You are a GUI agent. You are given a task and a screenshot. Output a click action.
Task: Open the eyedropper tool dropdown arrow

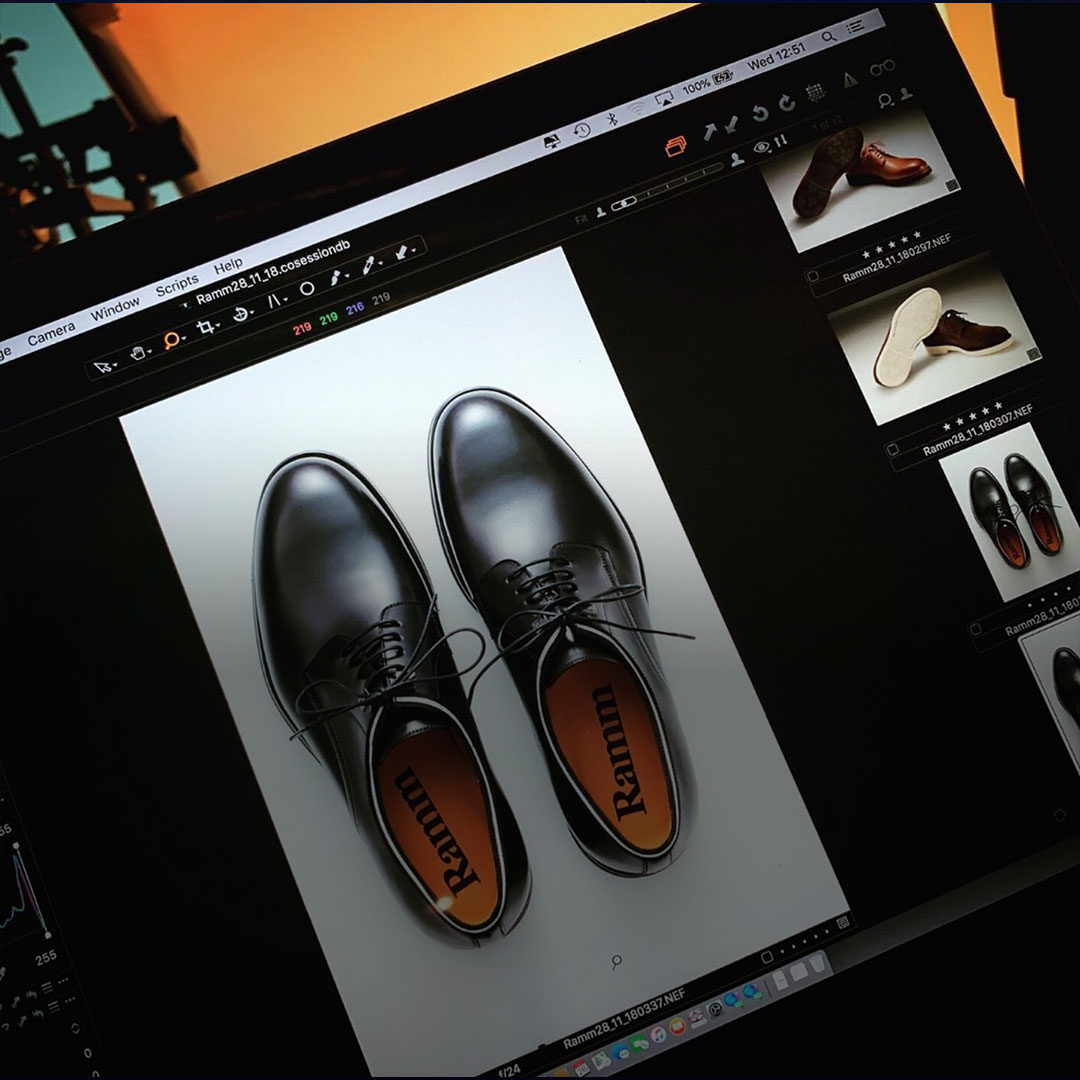pos(380,263)
